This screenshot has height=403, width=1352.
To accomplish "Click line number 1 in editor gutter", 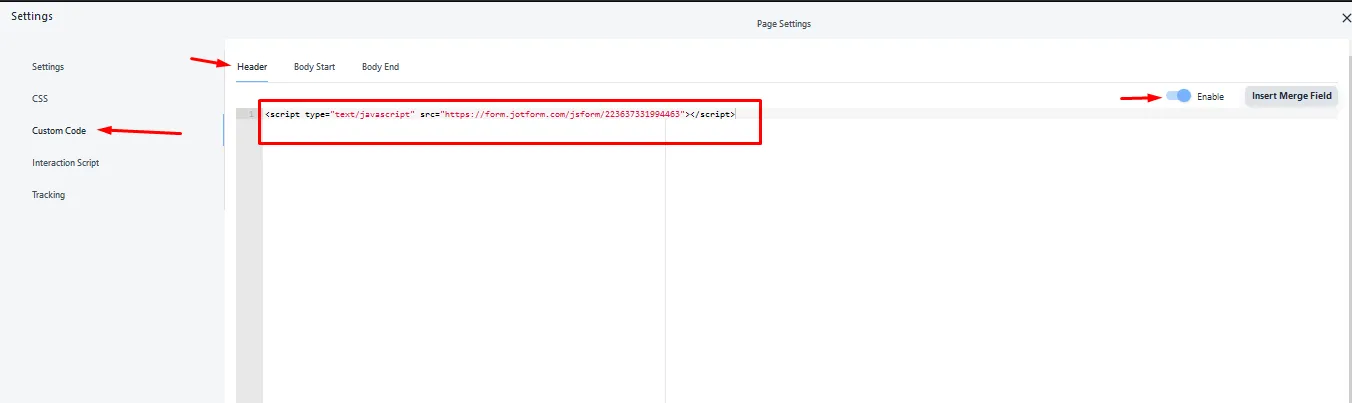I will (251, 114).
